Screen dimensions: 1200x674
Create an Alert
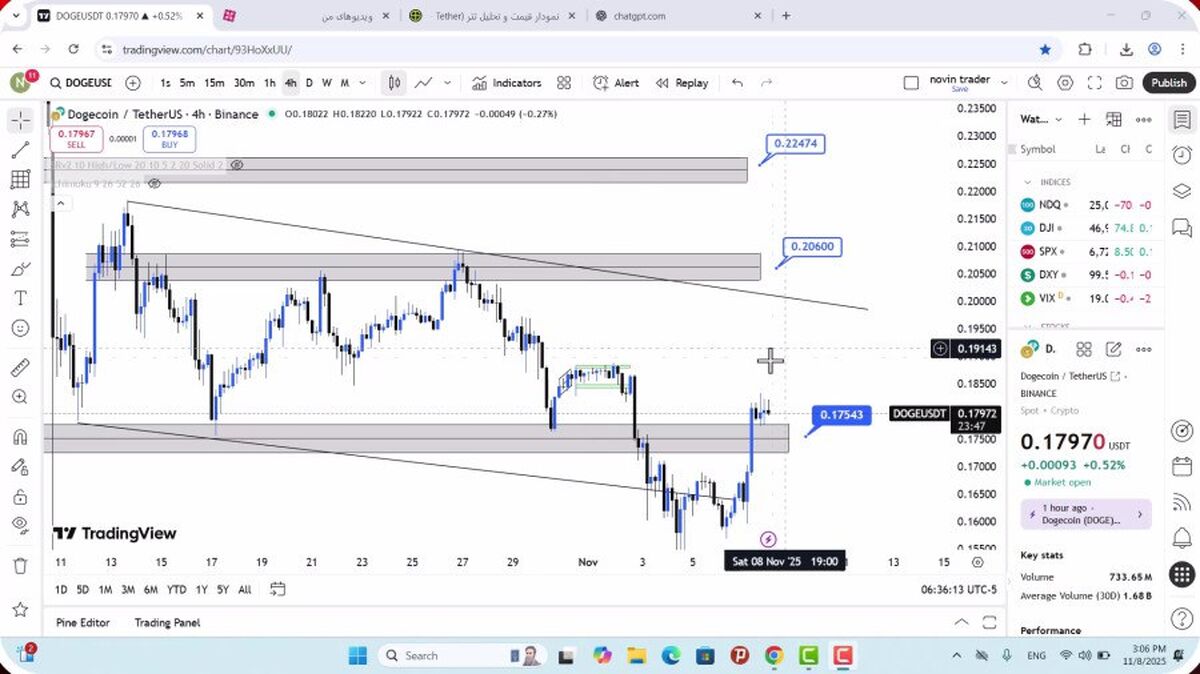click(616, 83)
